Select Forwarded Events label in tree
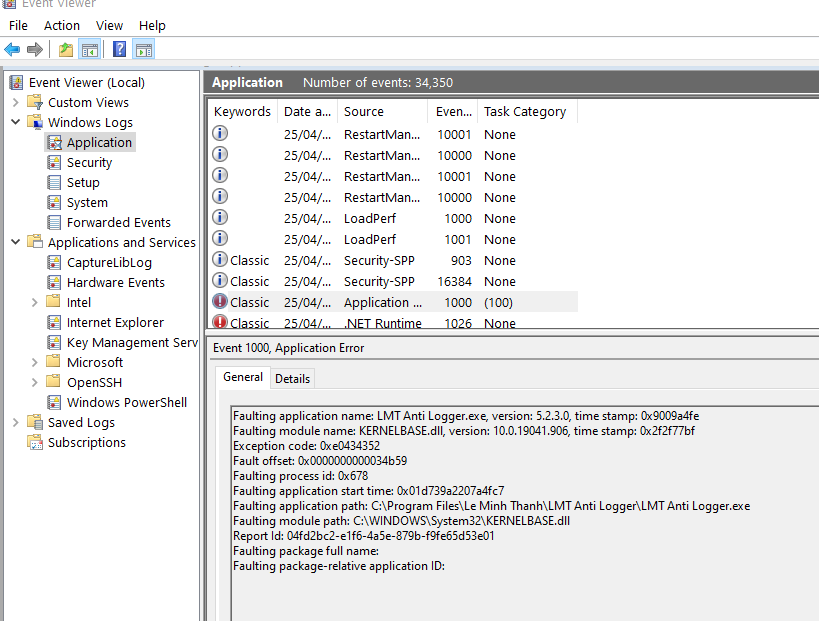This screenshot has width=819, height=621. tap(119, 222)
